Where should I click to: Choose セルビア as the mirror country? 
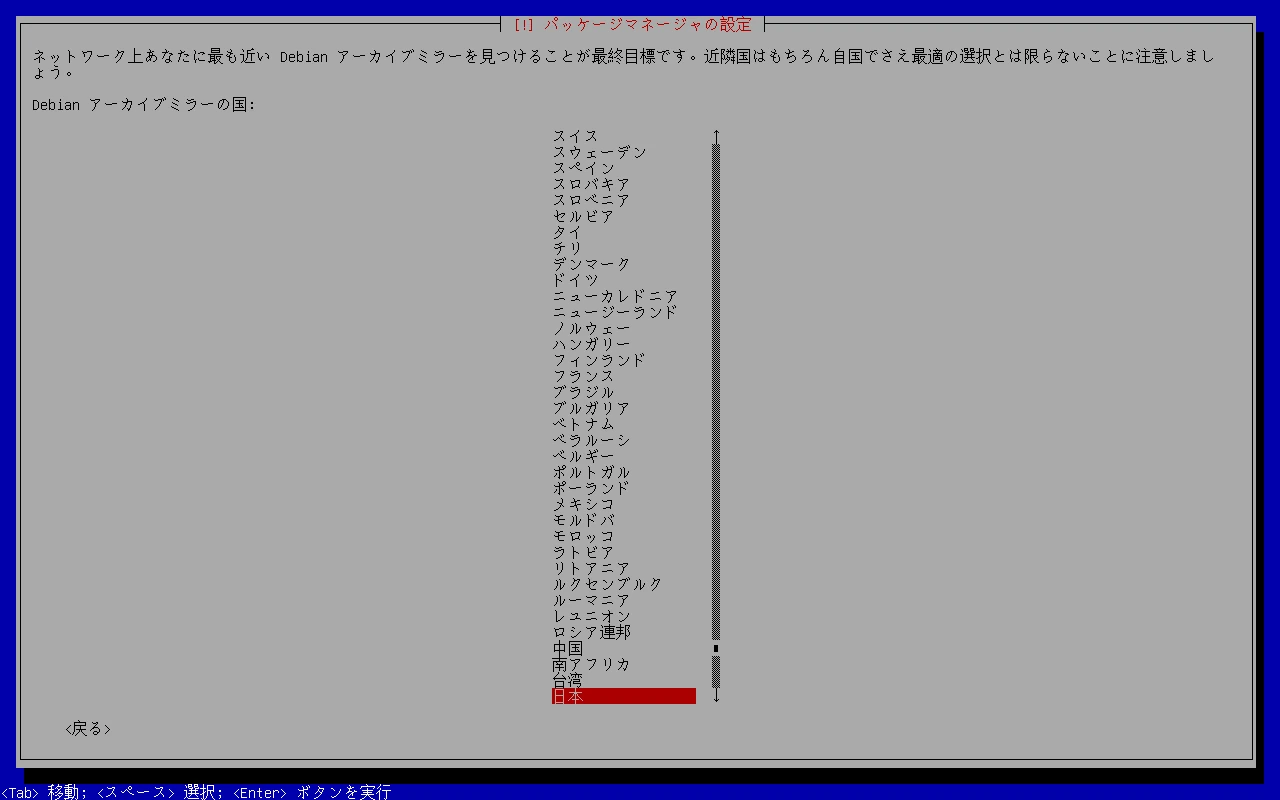(x=583, y=216)
